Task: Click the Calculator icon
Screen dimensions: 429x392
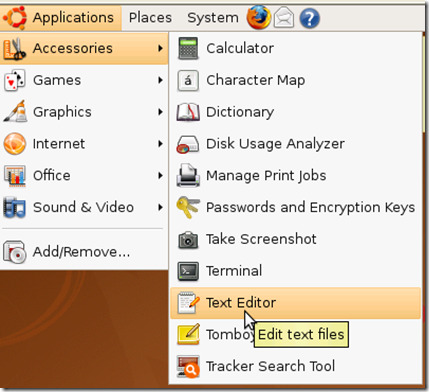Action: point(188,49)
